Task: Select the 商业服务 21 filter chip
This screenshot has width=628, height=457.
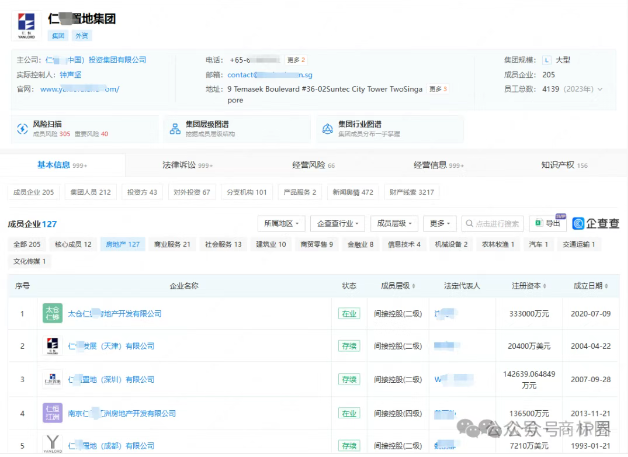Action: click(171, 244)
